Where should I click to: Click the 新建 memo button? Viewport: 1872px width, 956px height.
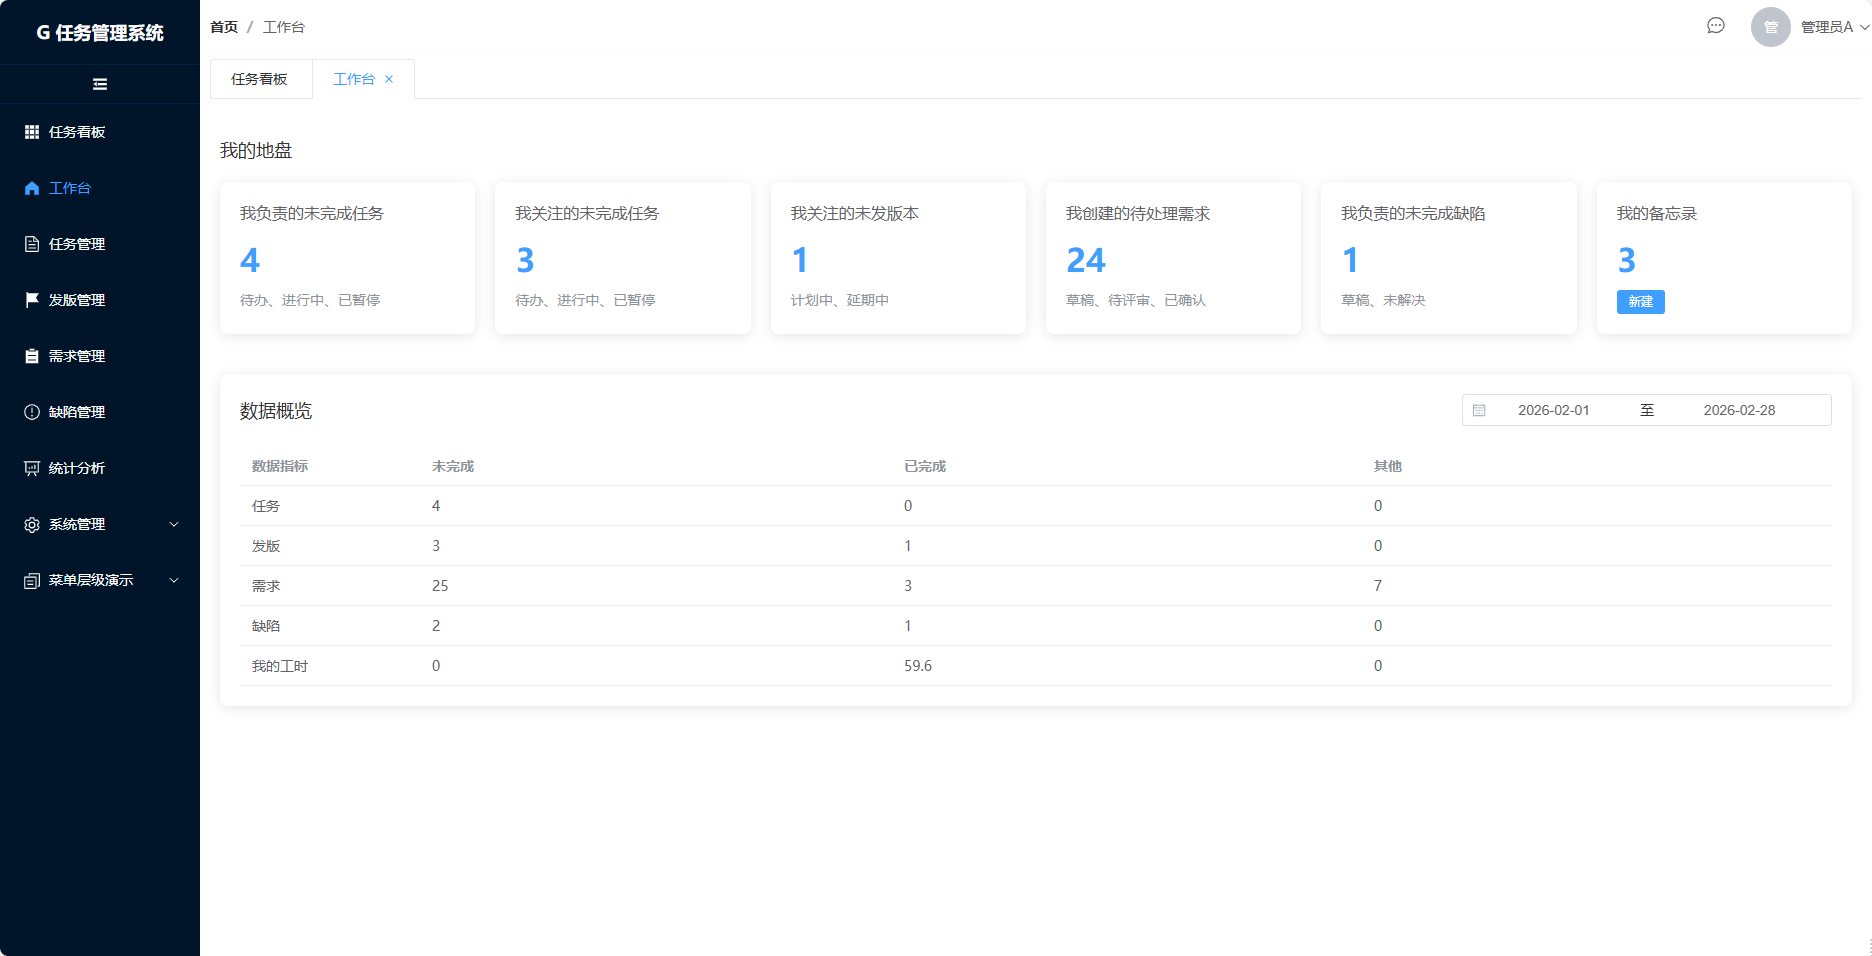[x=1640, y=302]
